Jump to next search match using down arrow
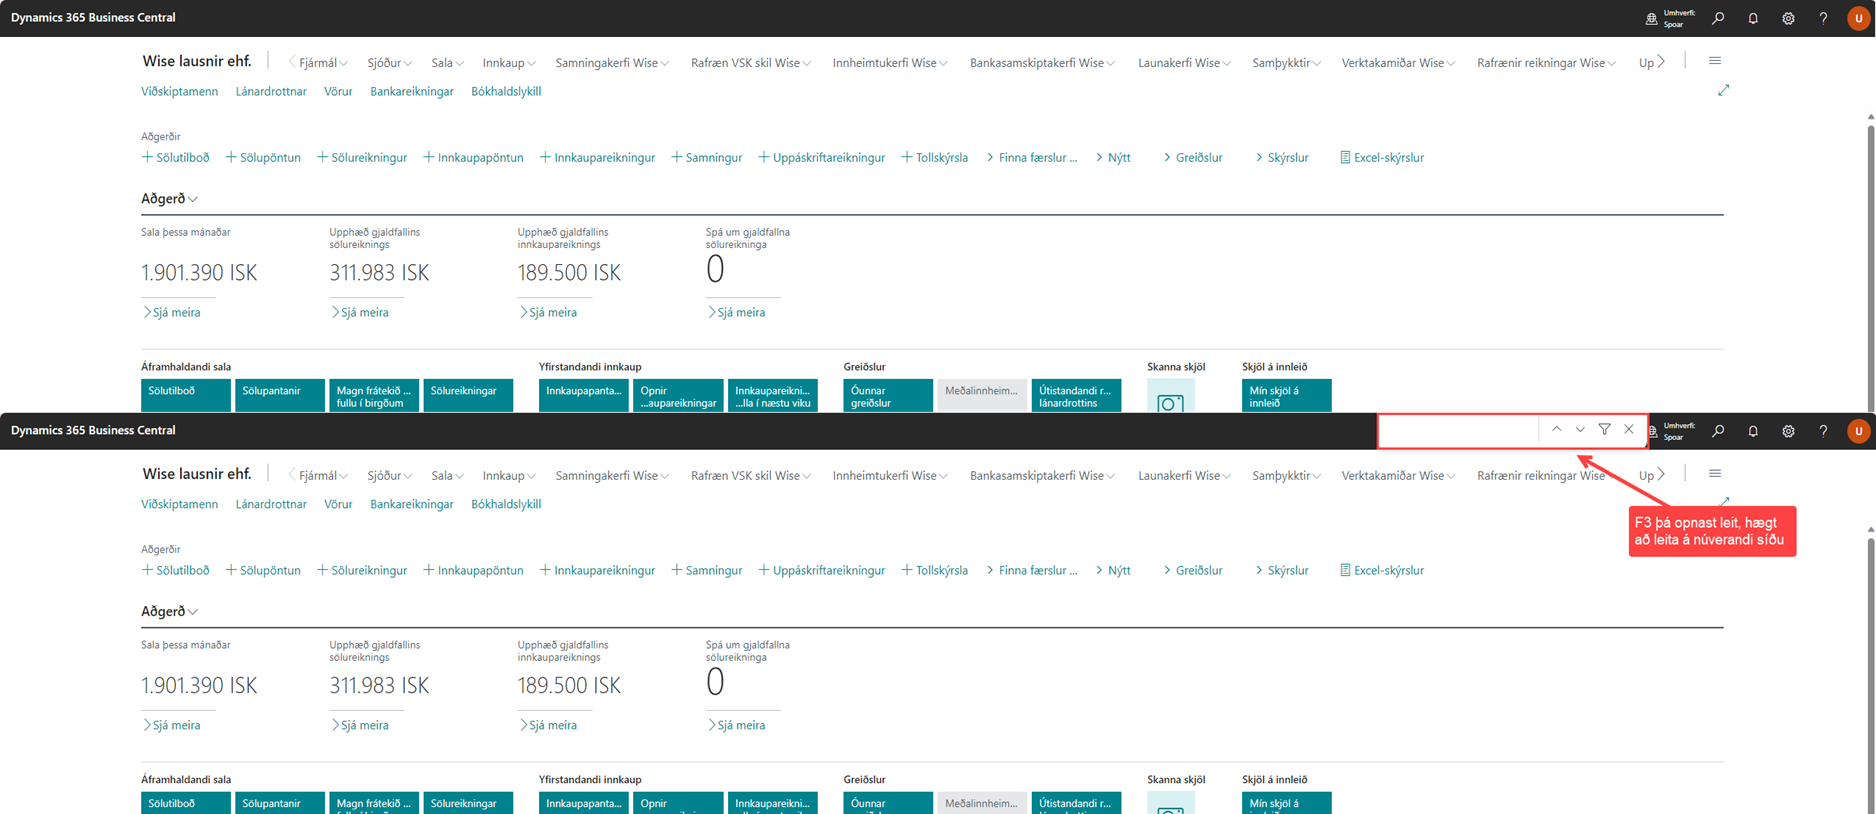This screenshot has width=1876, height=814. [x=1580, y=430]
